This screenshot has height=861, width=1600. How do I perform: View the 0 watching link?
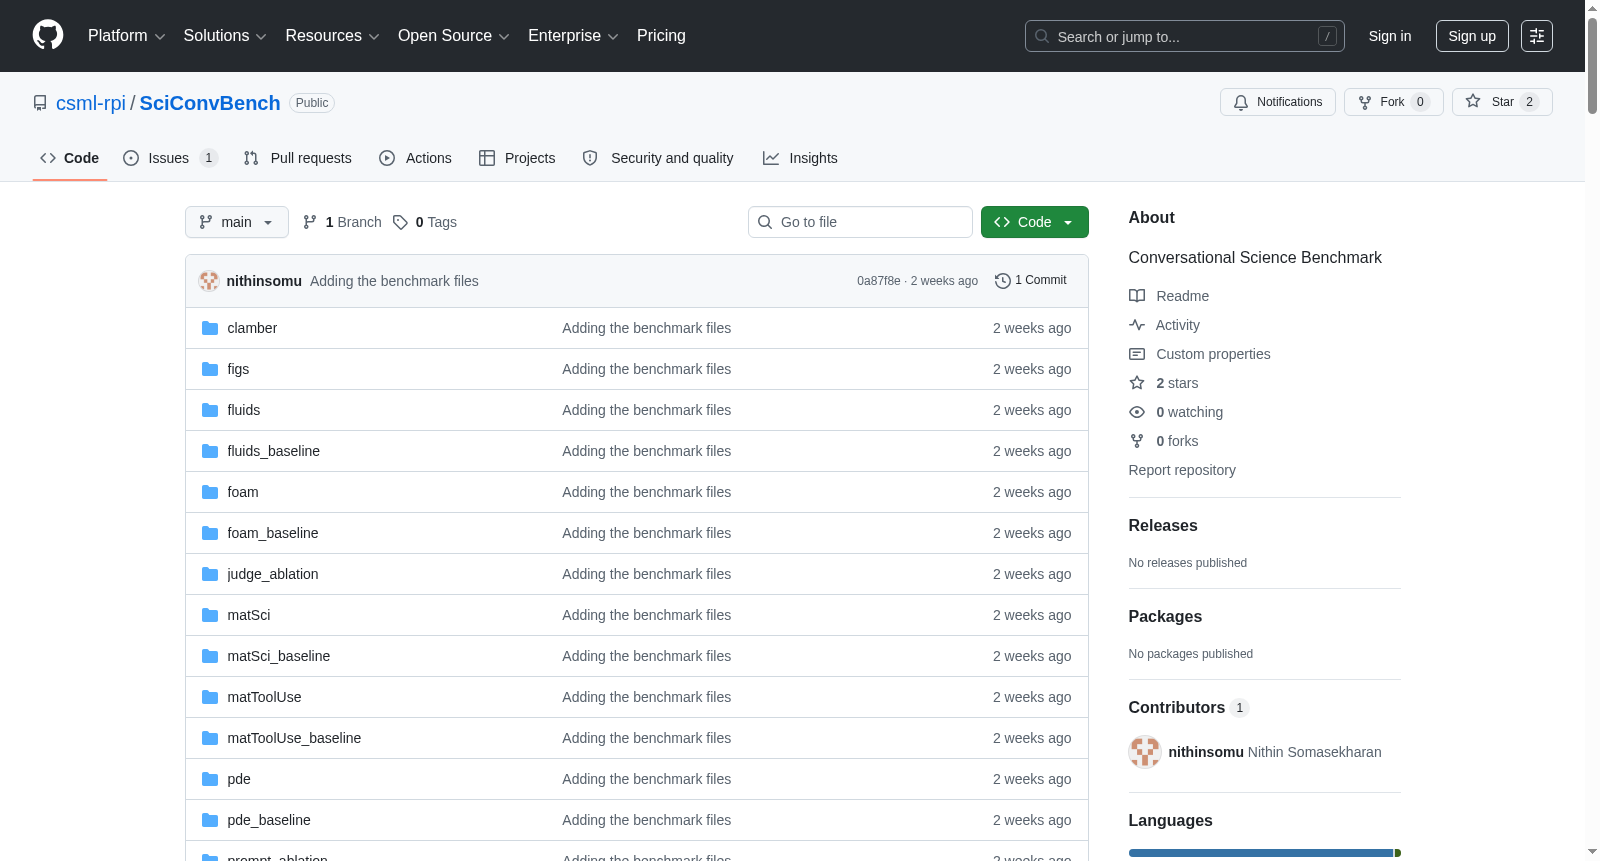(x=1189, y=412)
